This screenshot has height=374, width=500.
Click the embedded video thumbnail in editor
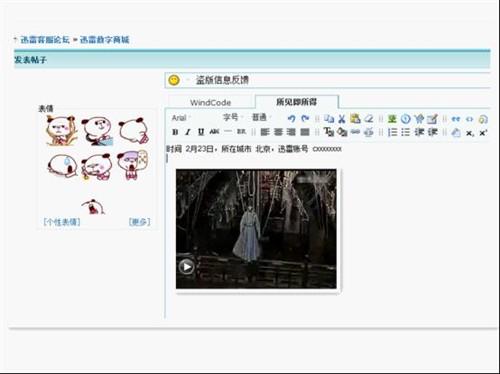coord(256,229)
